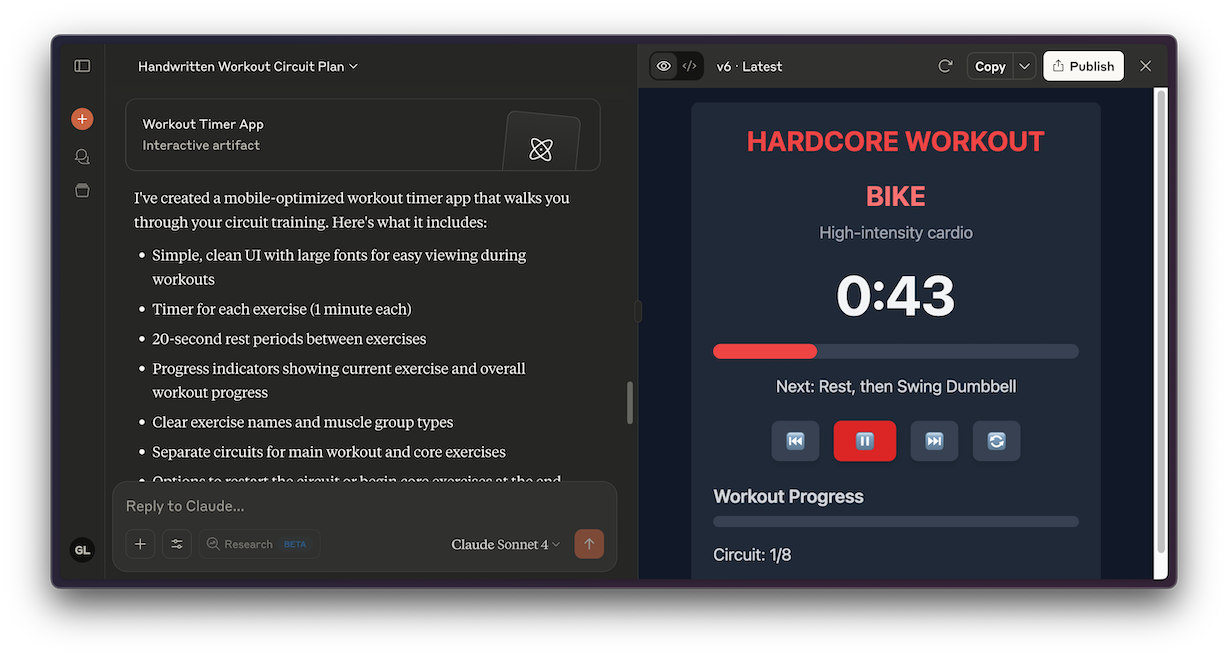Switch to artifact code view
1228x656 pixels.
click(690, 66)
